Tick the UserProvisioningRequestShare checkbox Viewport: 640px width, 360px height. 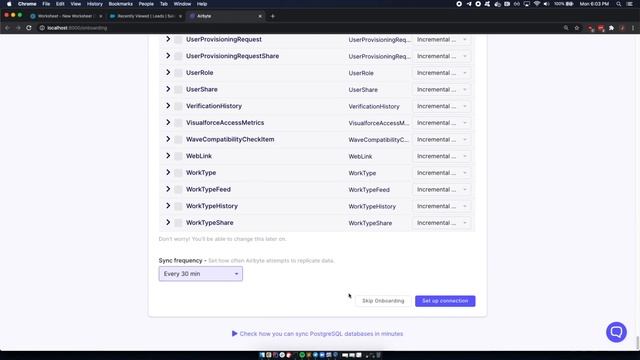pos(178,56)
